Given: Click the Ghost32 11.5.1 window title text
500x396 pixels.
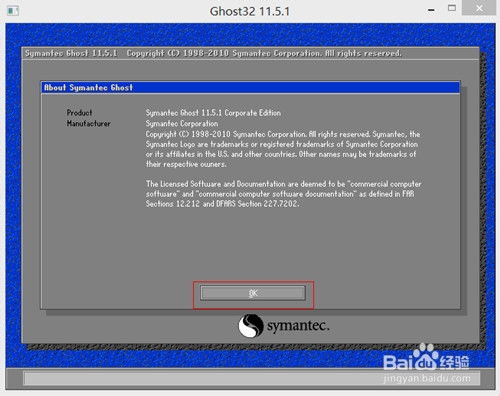Looking at the screenshot, I should click(250, 11).
